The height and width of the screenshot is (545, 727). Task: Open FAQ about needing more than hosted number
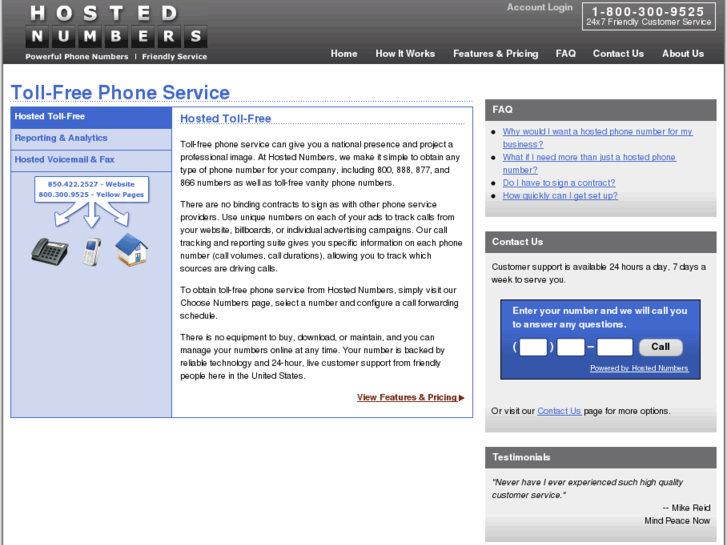pos(589,163)
